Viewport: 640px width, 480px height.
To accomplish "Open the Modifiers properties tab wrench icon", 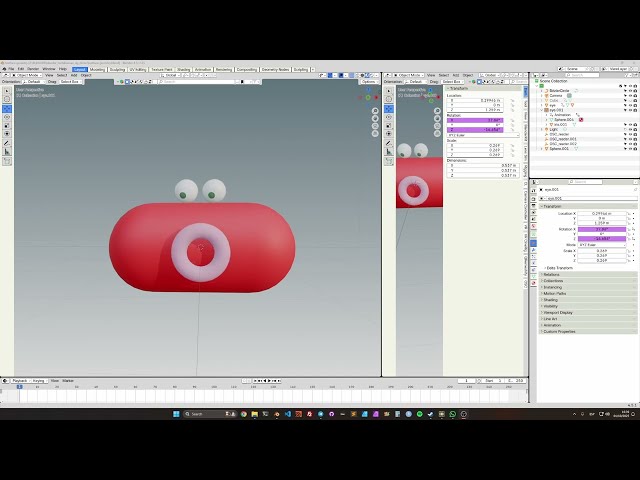I will (533, 250).
